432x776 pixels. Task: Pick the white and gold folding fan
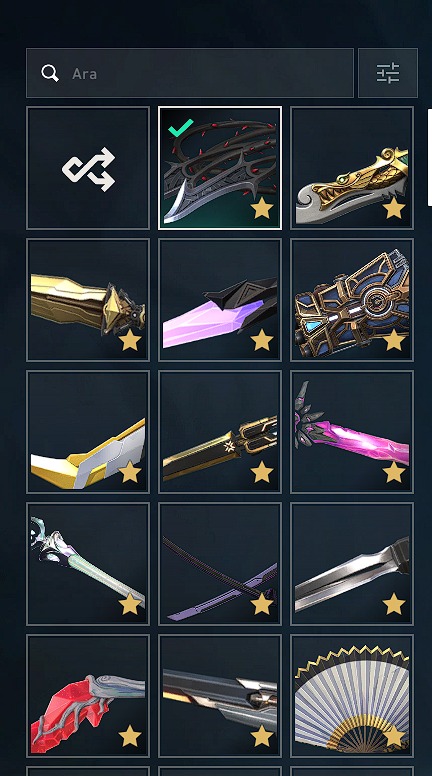(x=352, y=696)
